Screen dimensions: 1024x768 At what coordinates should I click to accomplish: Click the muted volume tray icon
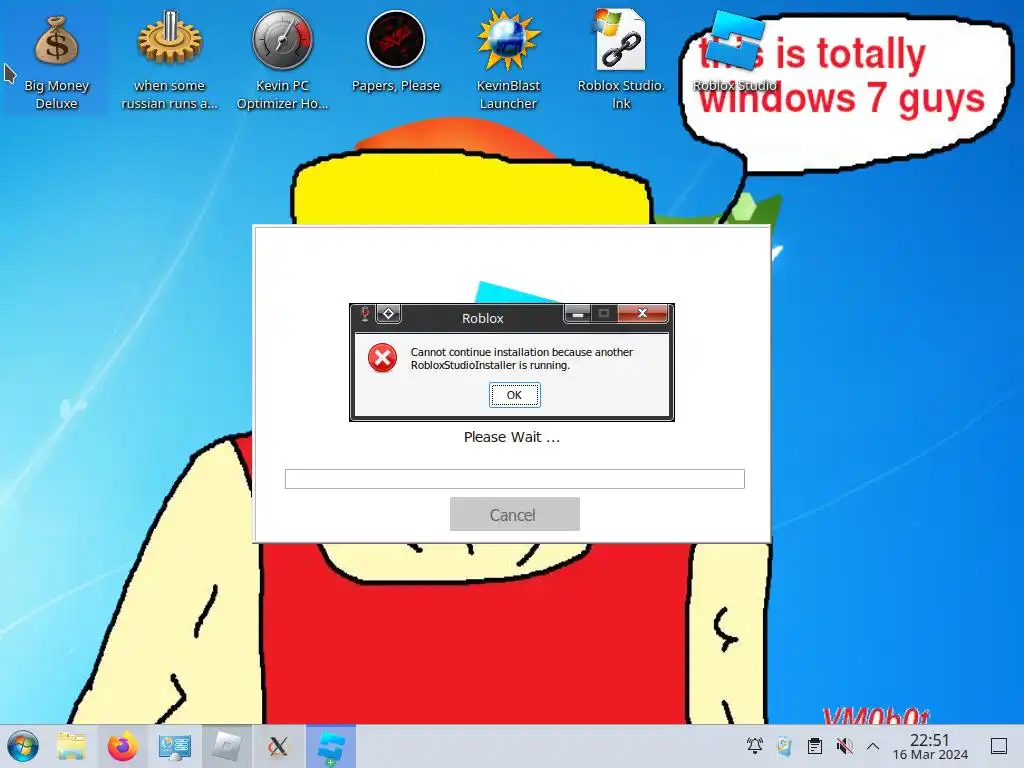[x=844, y=746]
